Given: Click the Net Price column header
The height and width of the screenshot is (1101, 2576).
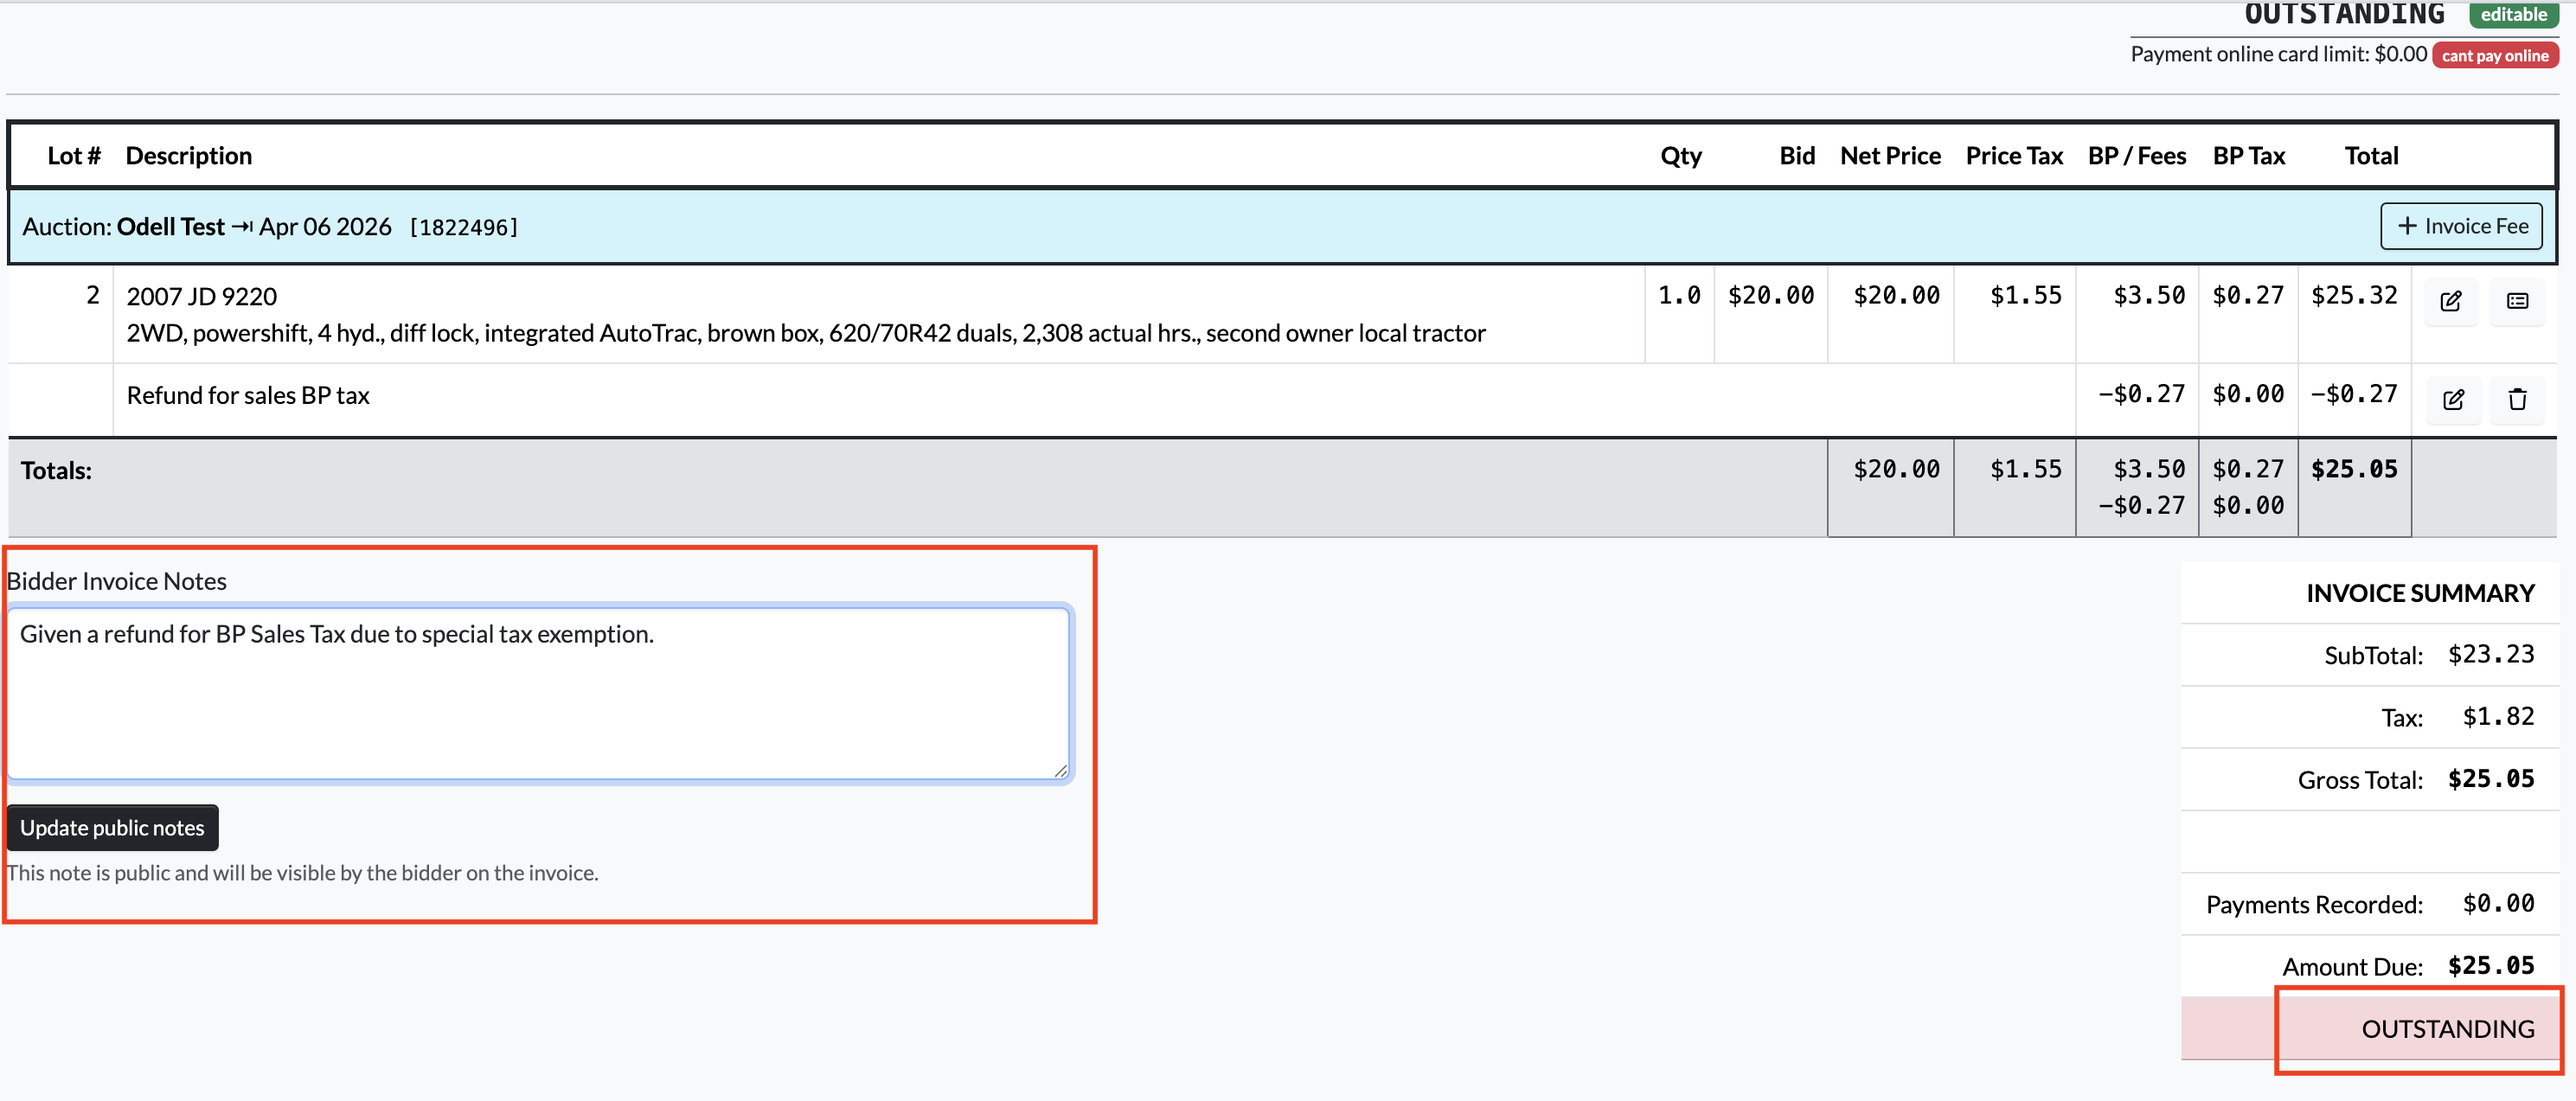Looking at the screenshot, I should [x=1890, y=156].
